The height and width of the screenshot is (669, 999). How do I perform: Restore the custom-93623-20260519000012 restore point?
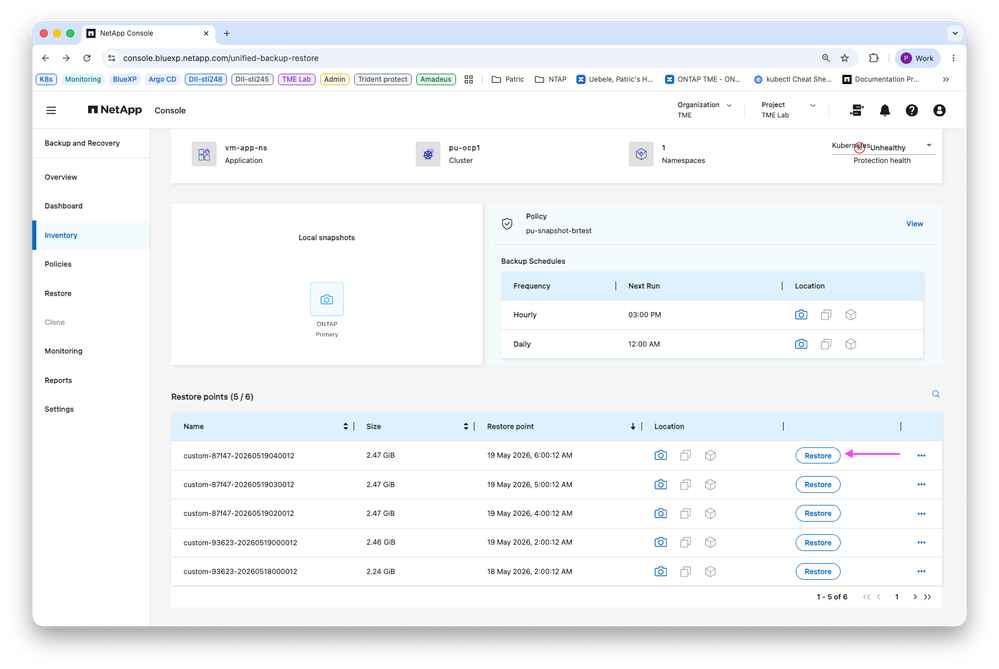pos(817,543)
